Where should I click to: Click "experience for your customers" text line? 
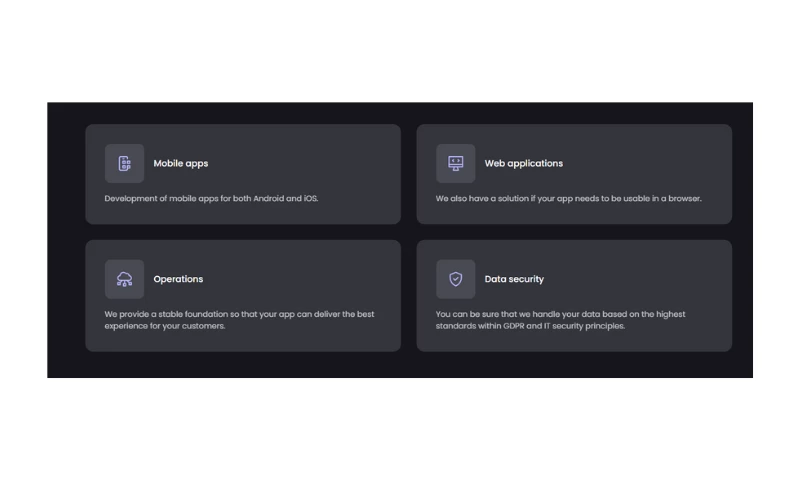click(165, 326)
